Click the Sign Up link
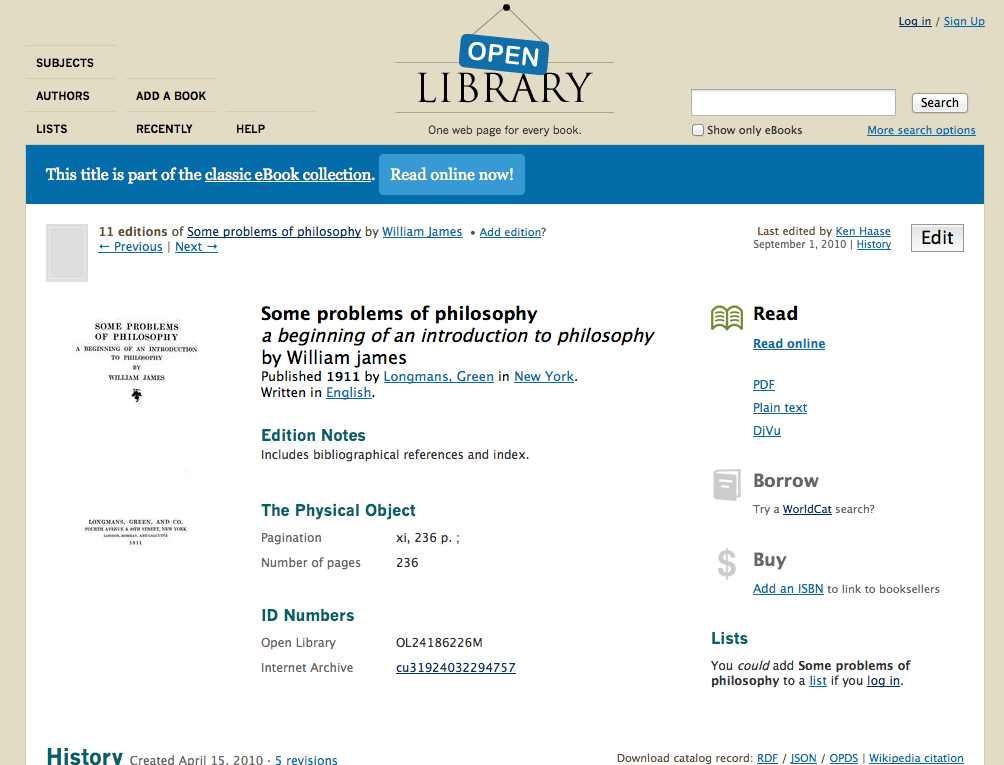The image size is (1004, 765). 964,21
